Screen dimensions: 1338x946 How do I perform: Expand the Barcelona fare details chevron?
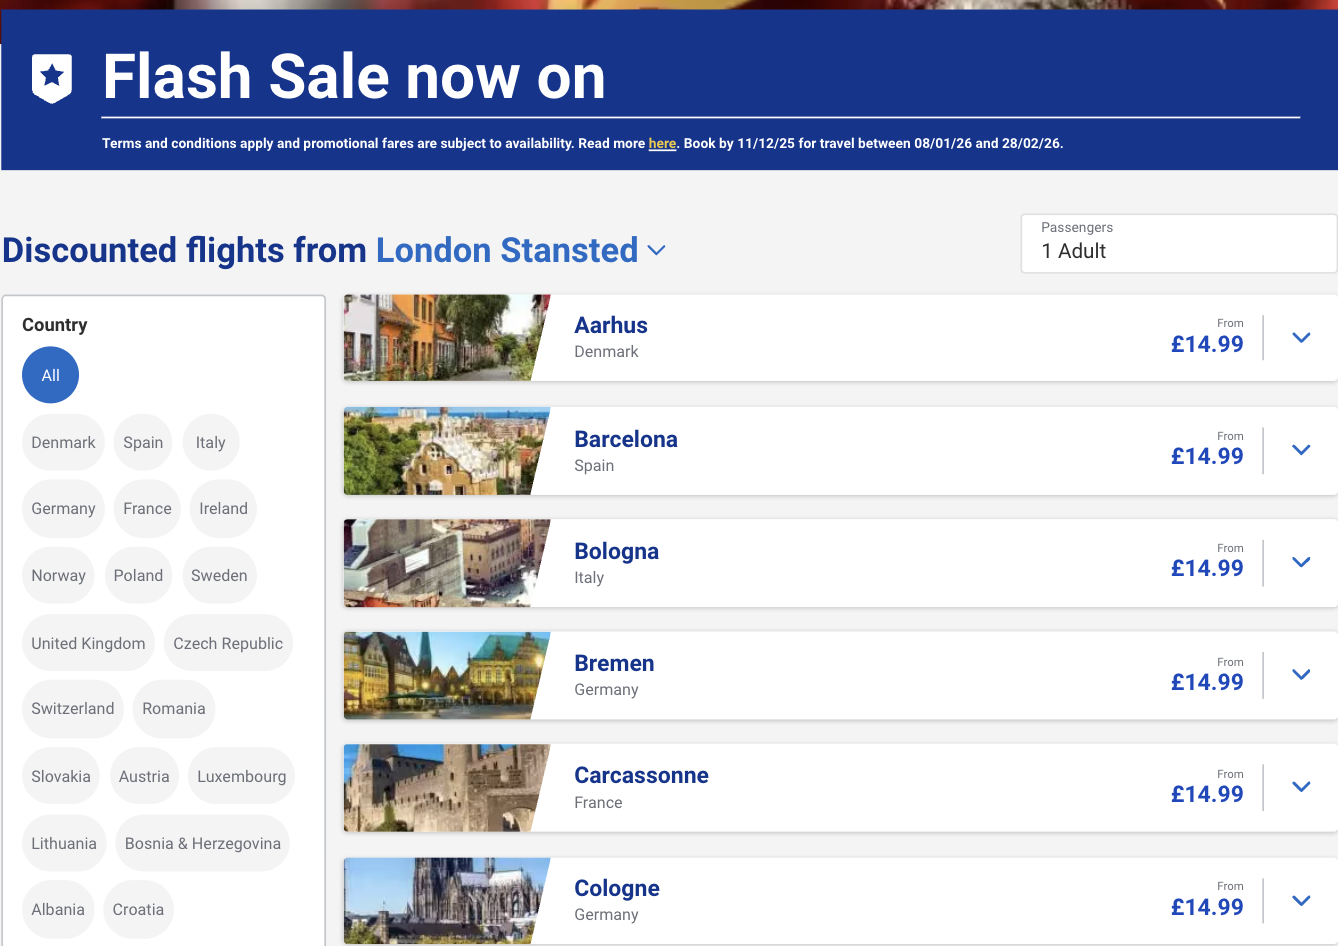tap(1300, 450)
